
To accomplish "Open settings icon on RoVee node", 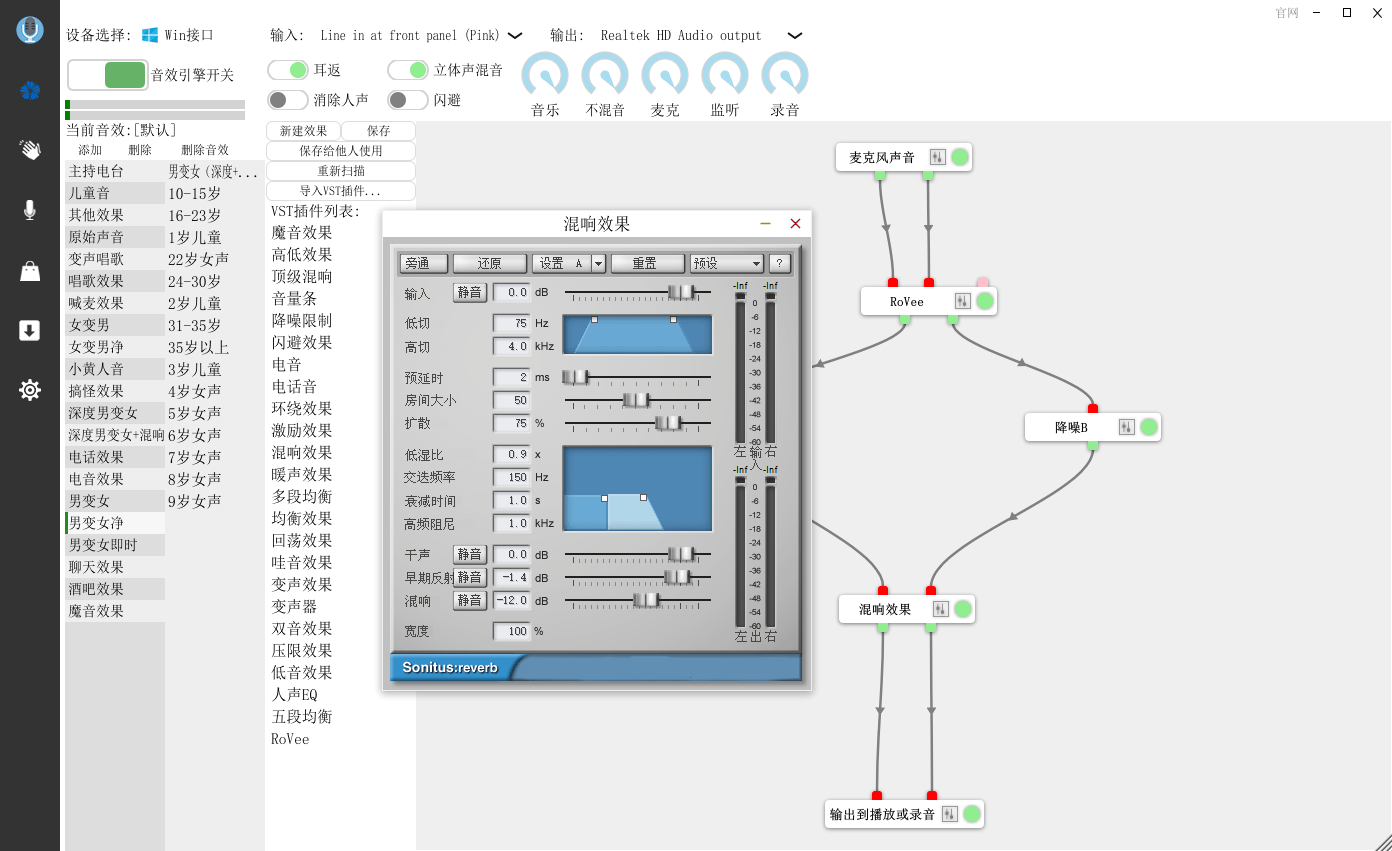I will [962, 301].
